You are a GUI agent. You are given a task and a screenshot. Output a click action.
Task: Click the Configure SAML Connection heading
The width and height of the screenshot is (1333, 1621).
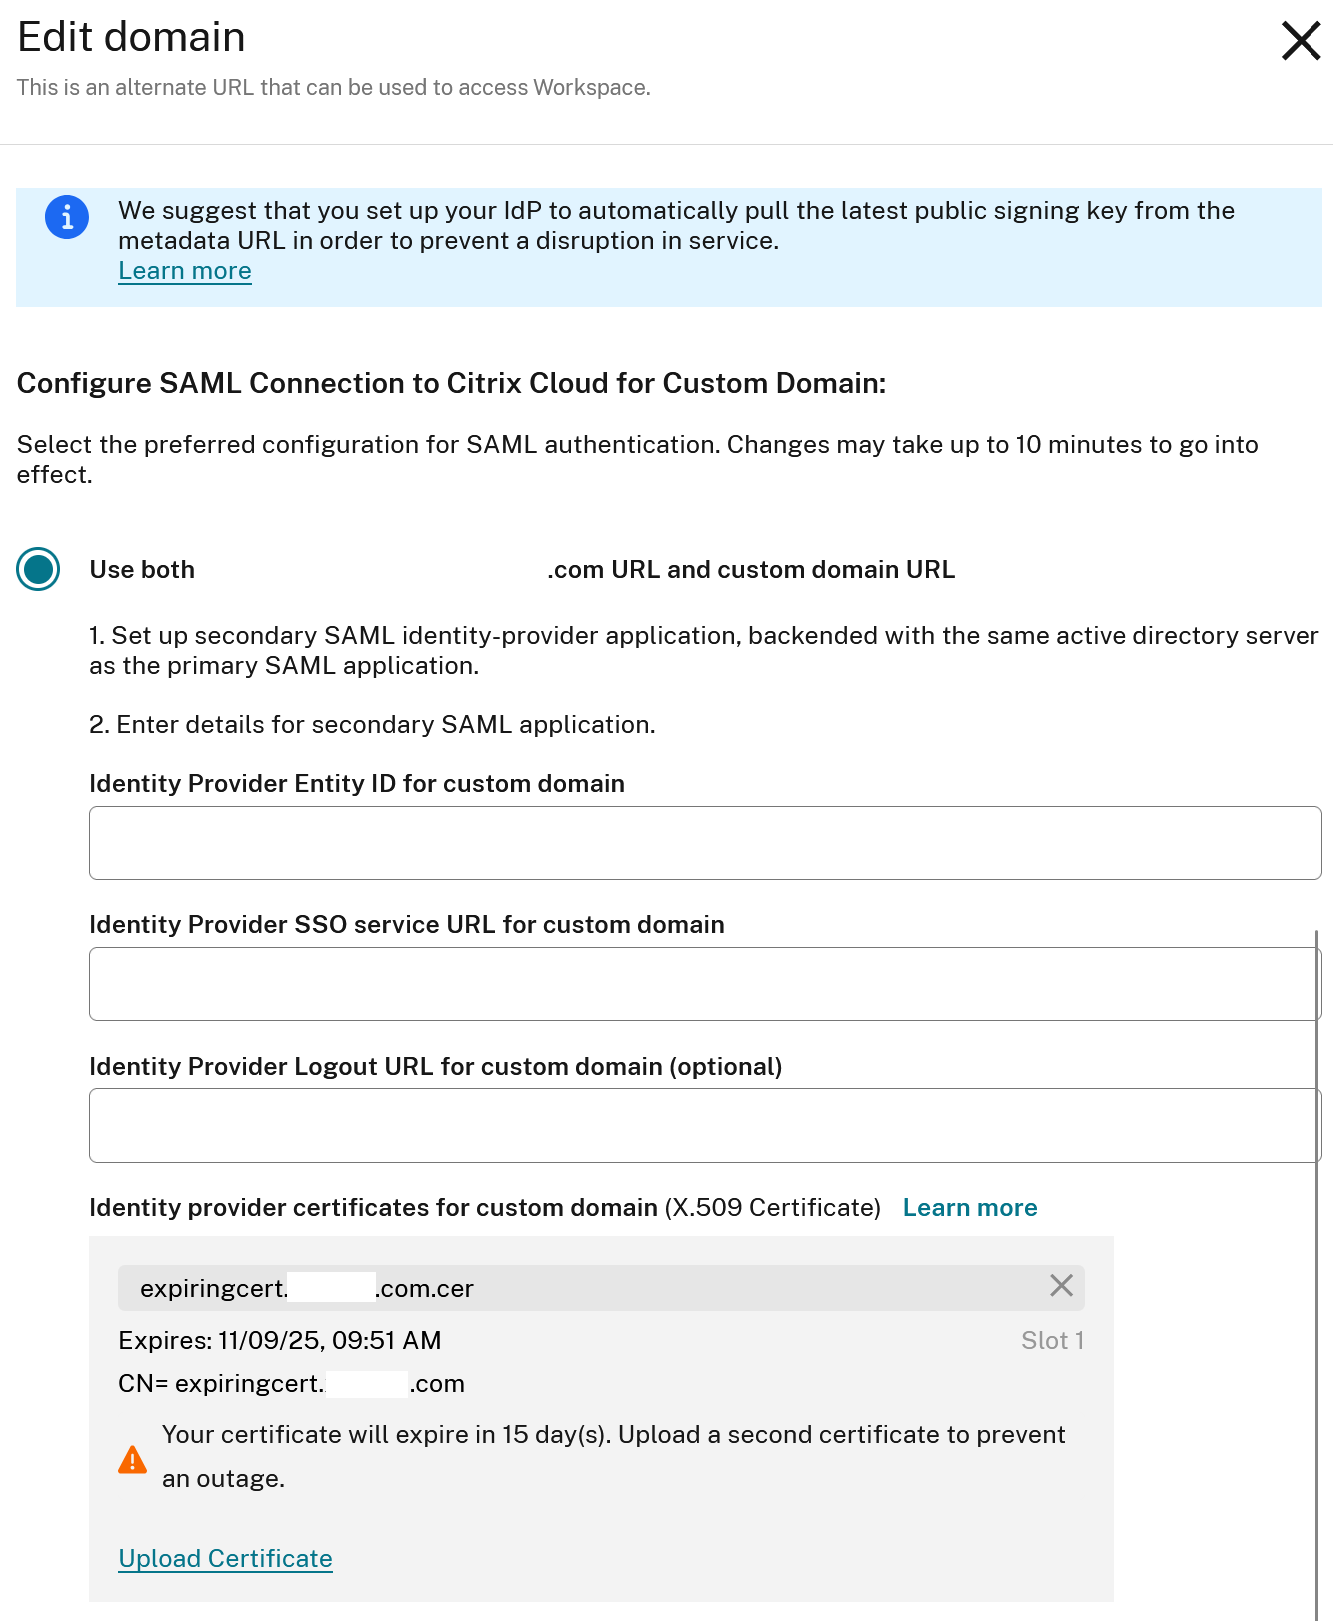coord(450,383)
